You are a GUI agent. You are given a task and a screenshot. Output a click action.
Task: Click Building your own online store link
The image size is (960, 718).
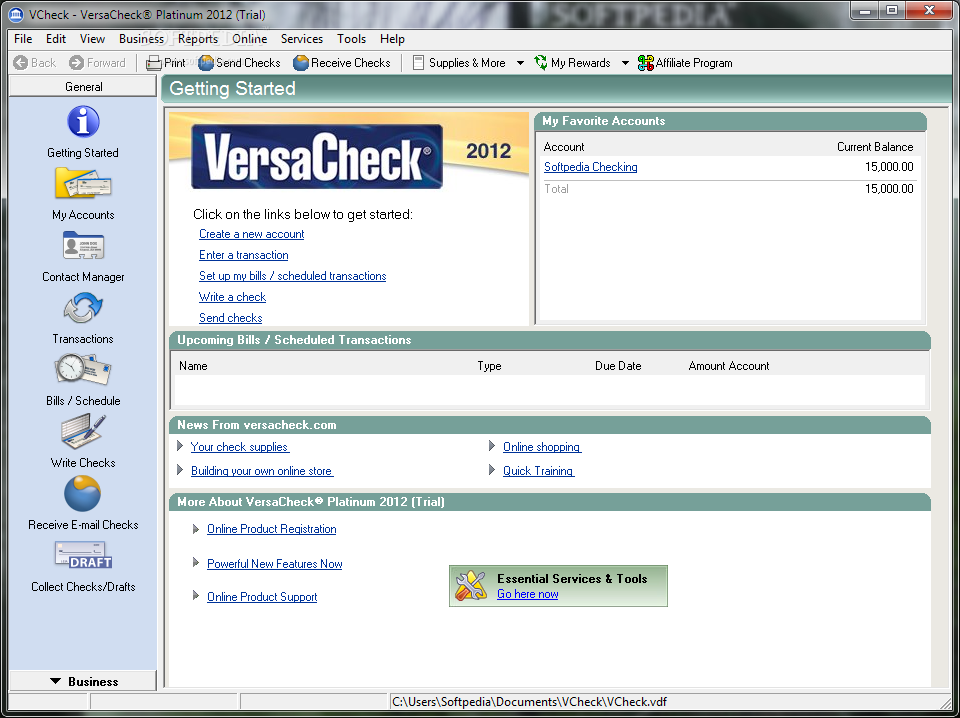(x=262, y=471)
